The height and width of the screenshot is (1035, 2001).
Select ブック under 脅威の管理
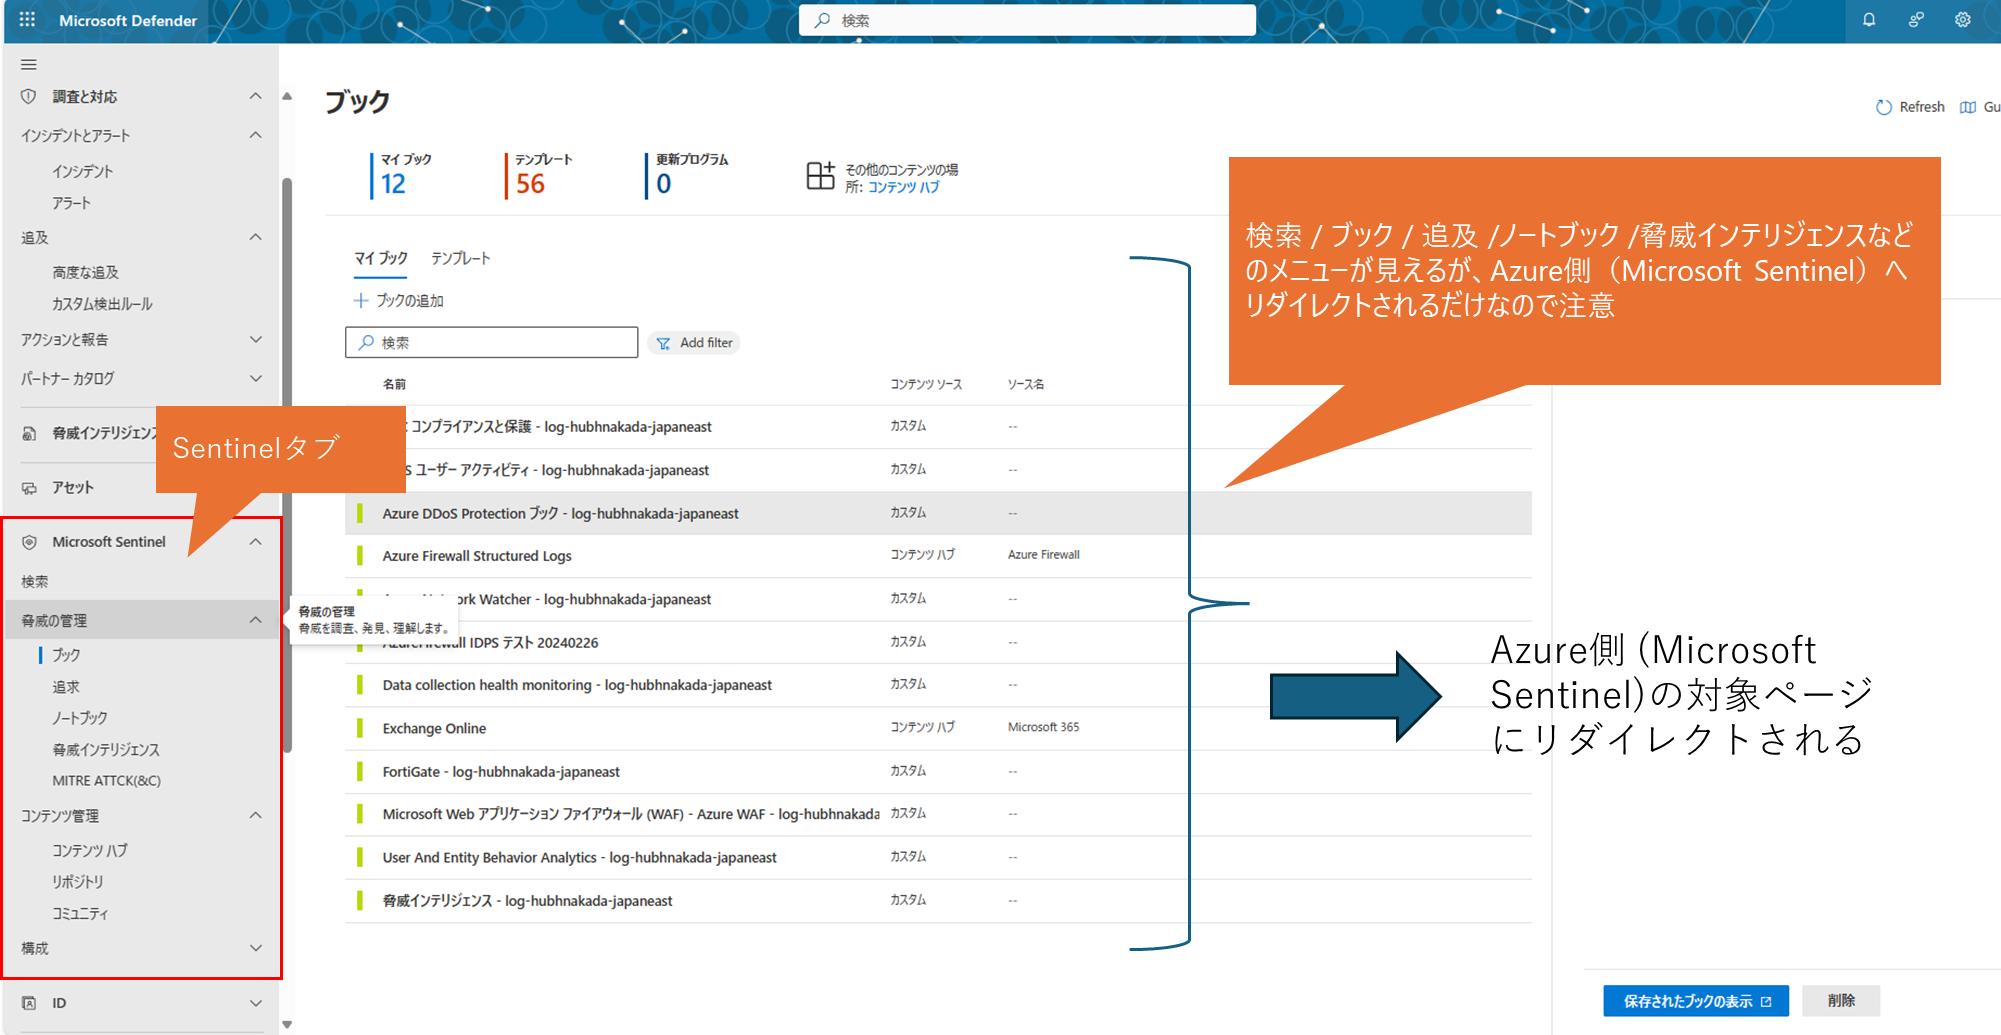click(66, 655)
